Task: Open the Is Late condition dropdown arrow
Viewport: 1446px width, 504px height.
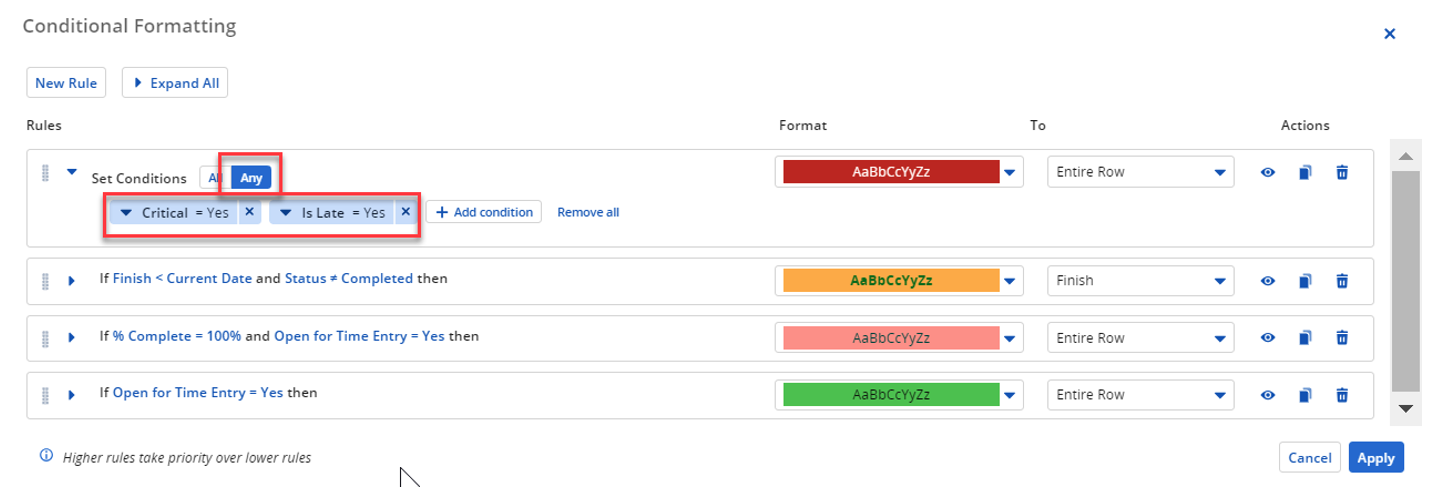Action: (285, 213)
